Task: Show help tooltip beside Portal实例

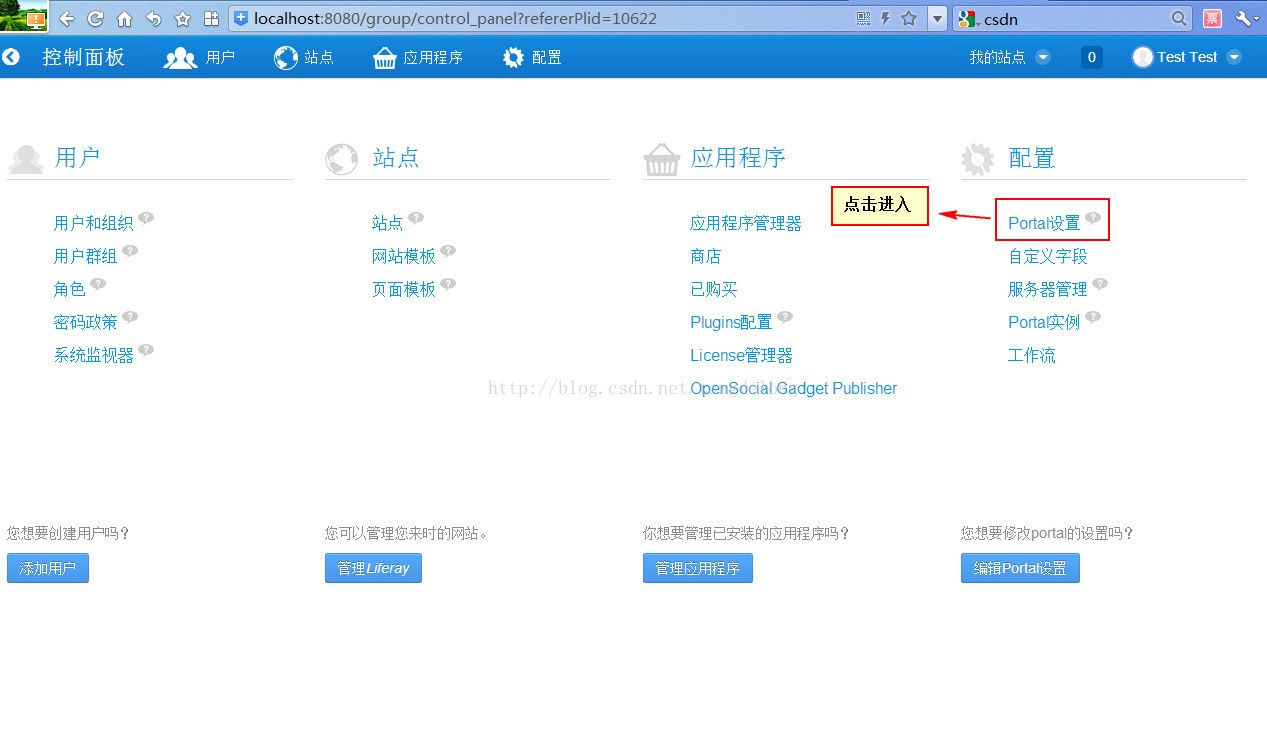Action: (x=1093, y=316)
